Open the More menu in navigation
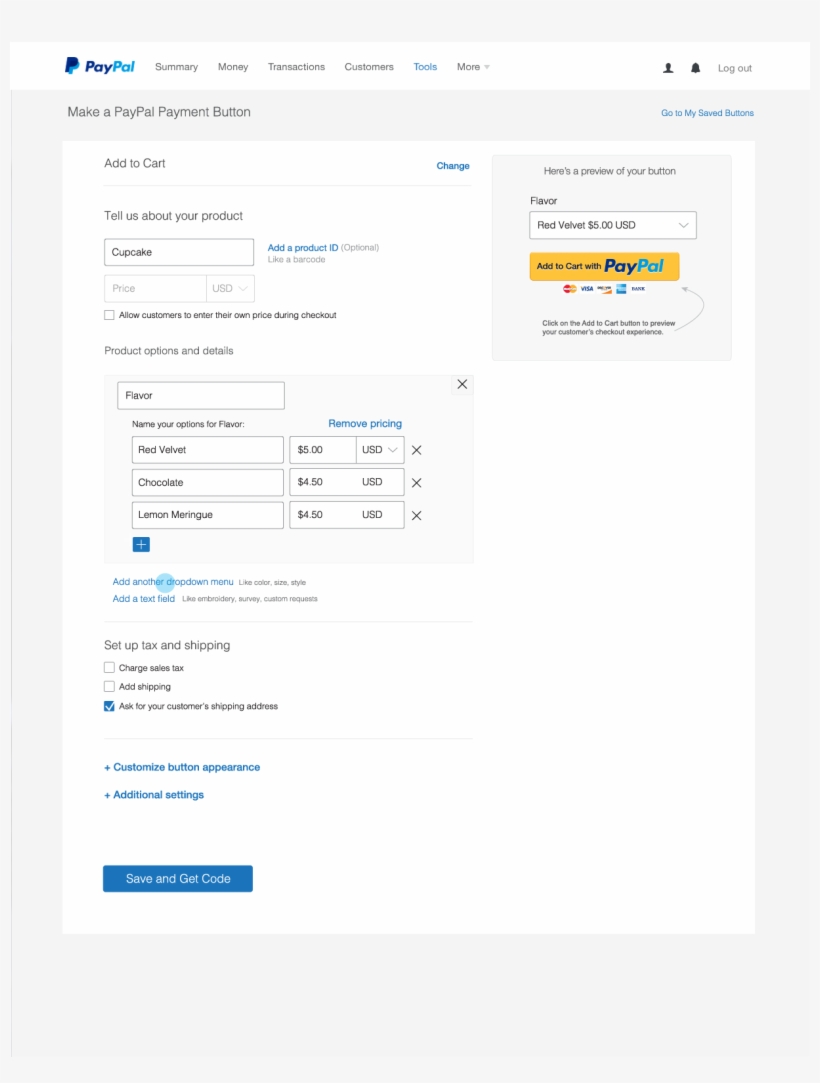The height and width of the screenshot is (1083, 820). click(x=473, y=67)
